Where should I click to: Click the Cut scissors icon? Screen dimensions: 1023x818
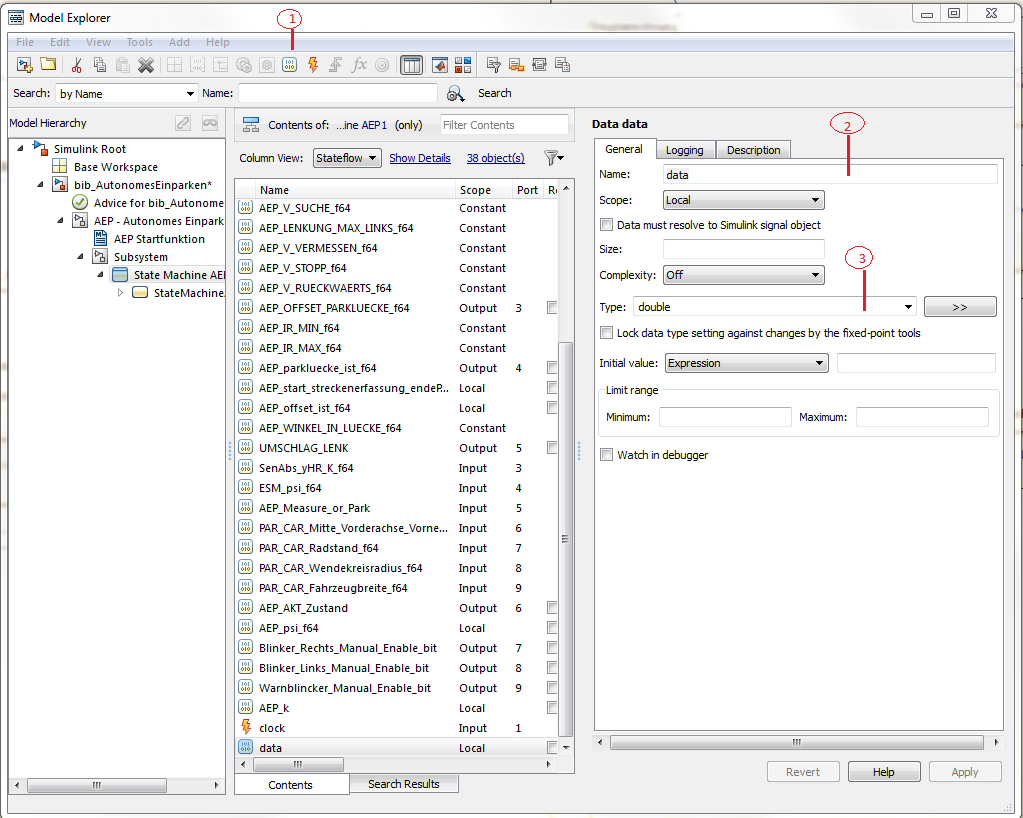pyautogui.click(x=76, y=65)
